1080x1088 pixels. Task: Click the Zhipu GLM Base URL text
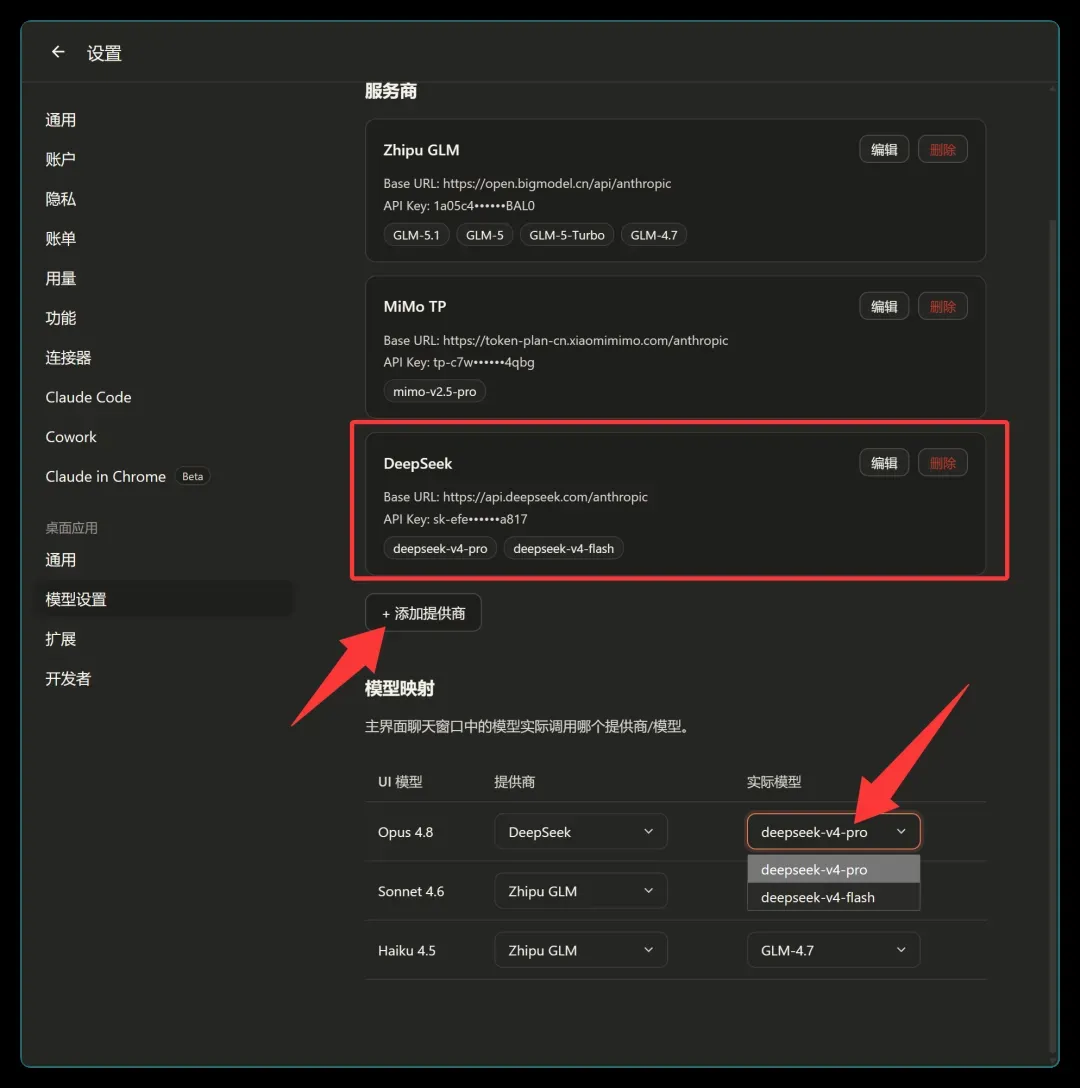coord(527,183)
